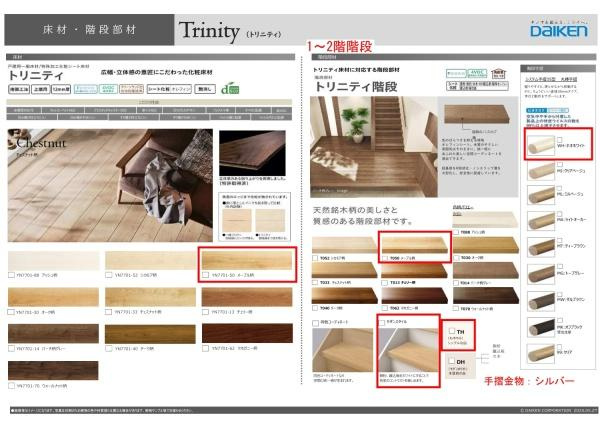This screenshot has height=423, width=600.
Task: Check the MA ライトオーカー handrail box
Action: 559,214
